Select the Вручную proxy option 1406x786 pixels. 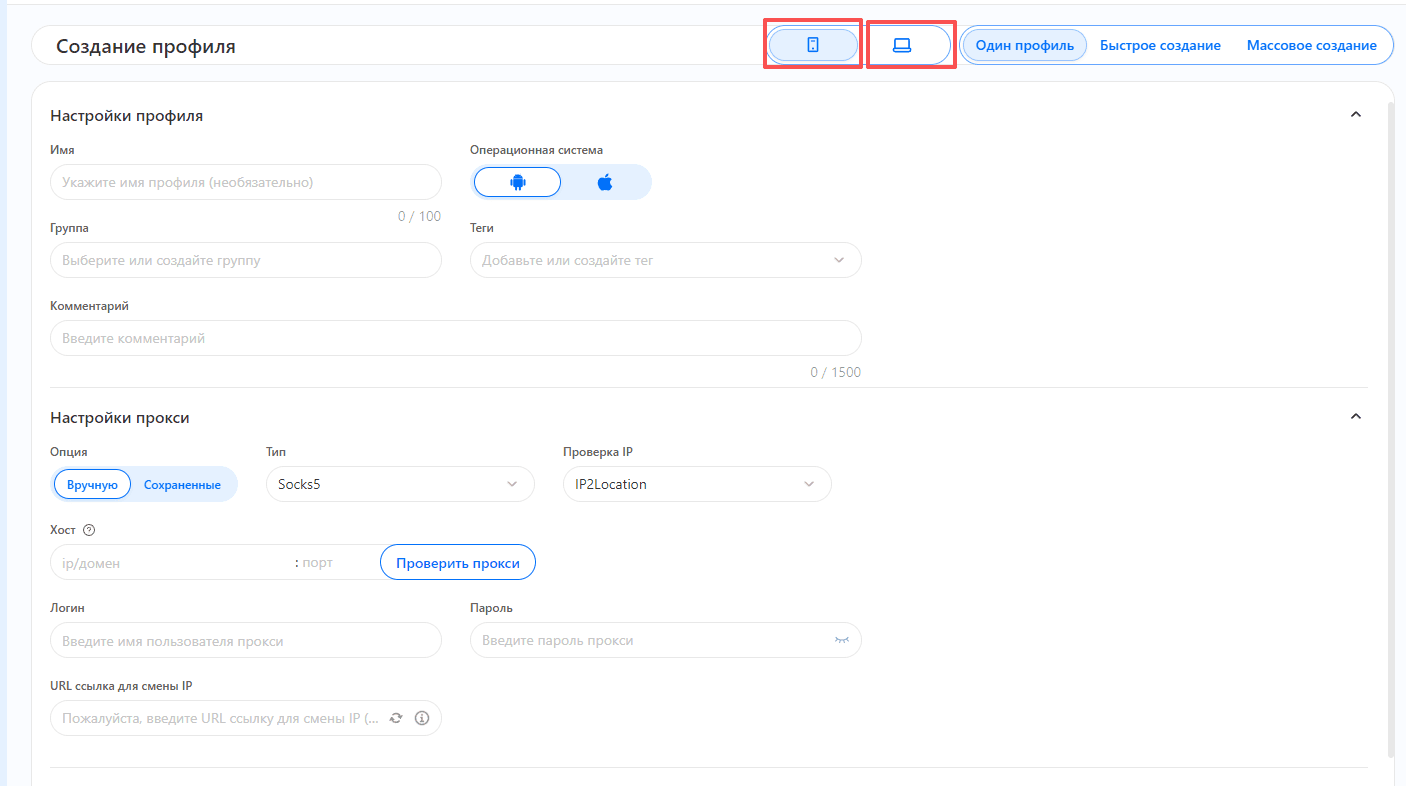[x=92, y=484]
